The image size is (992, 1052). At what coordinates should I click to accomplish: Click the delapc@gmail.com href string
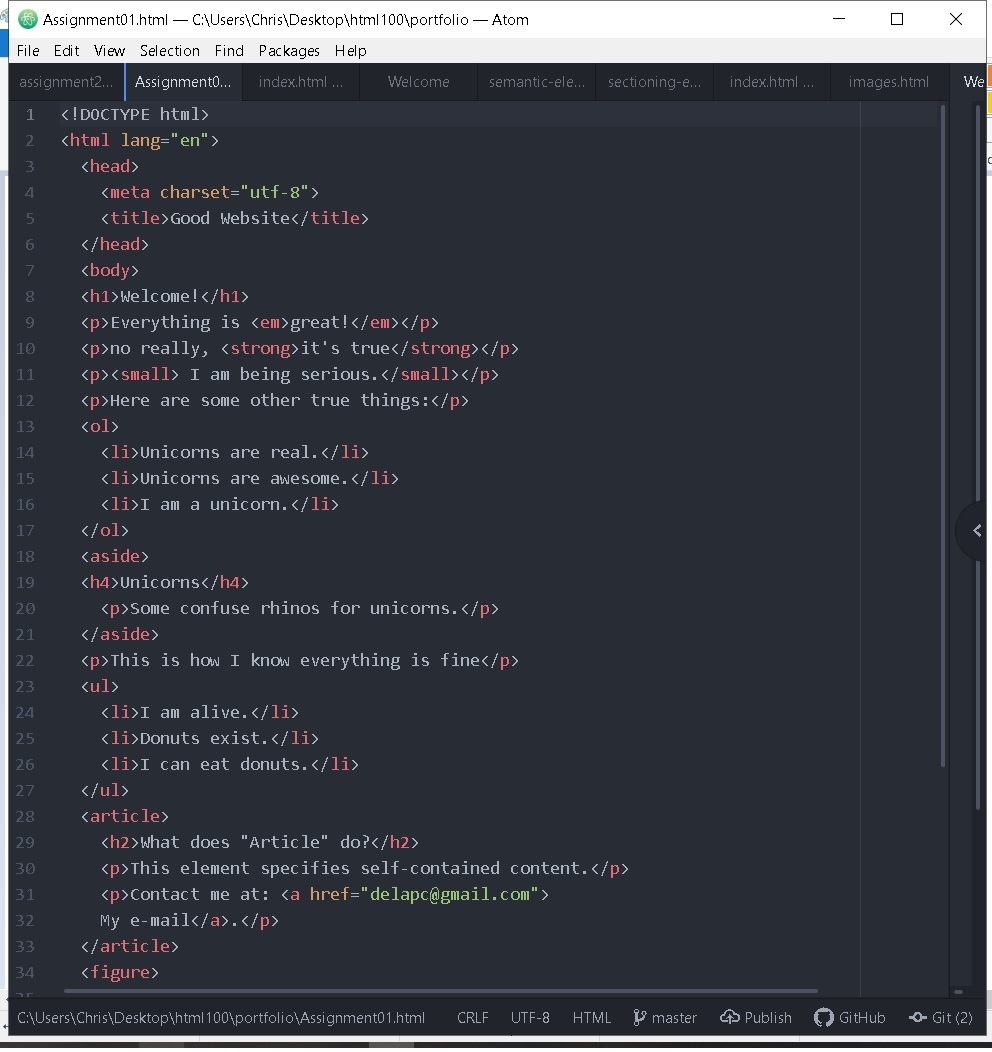point(449,894)
